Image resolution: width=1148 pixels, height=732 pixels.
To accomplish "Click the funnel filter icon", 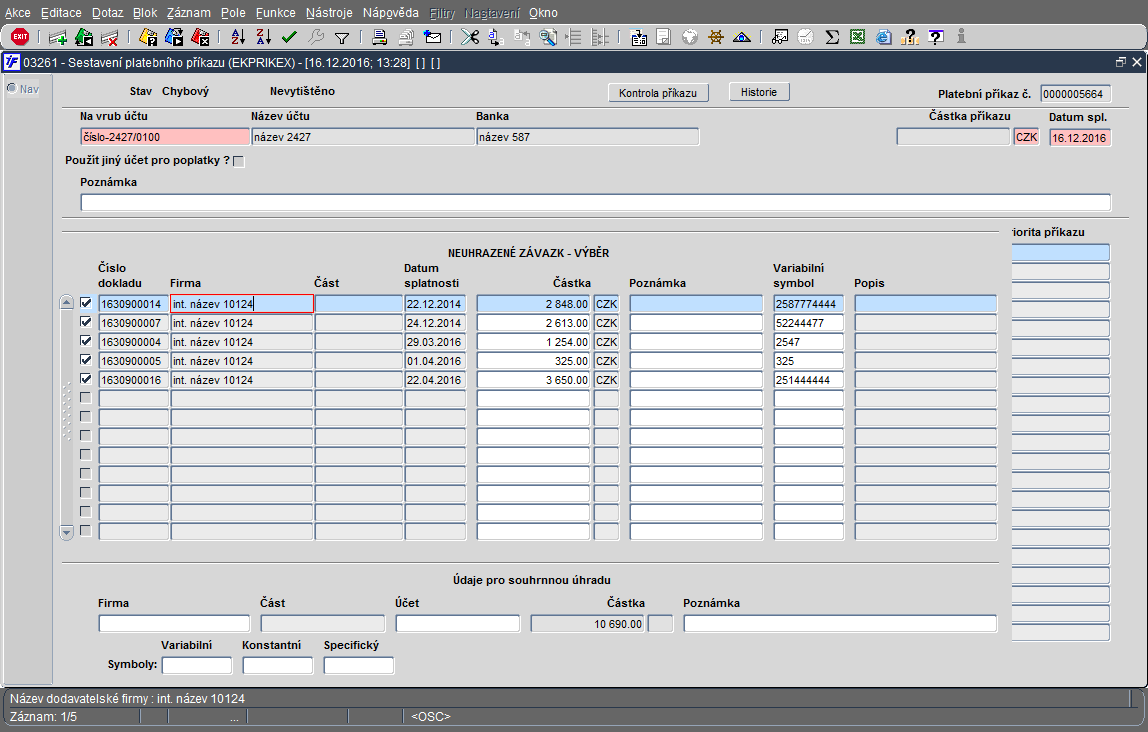I will (x=341, y=38).
